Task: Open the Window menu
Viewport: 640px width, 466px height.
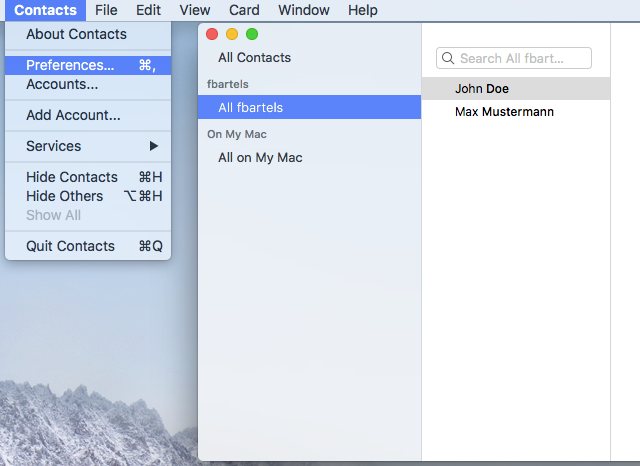Action: 304,10
